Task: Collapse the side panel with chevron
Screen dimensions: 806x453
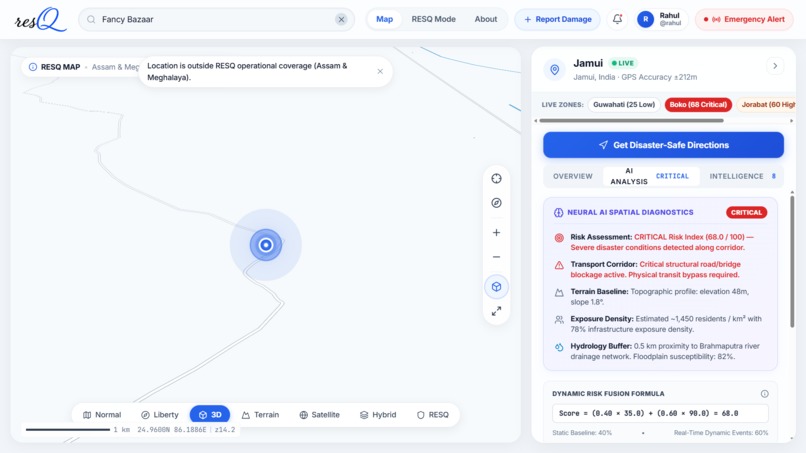Action: [775, 66]
